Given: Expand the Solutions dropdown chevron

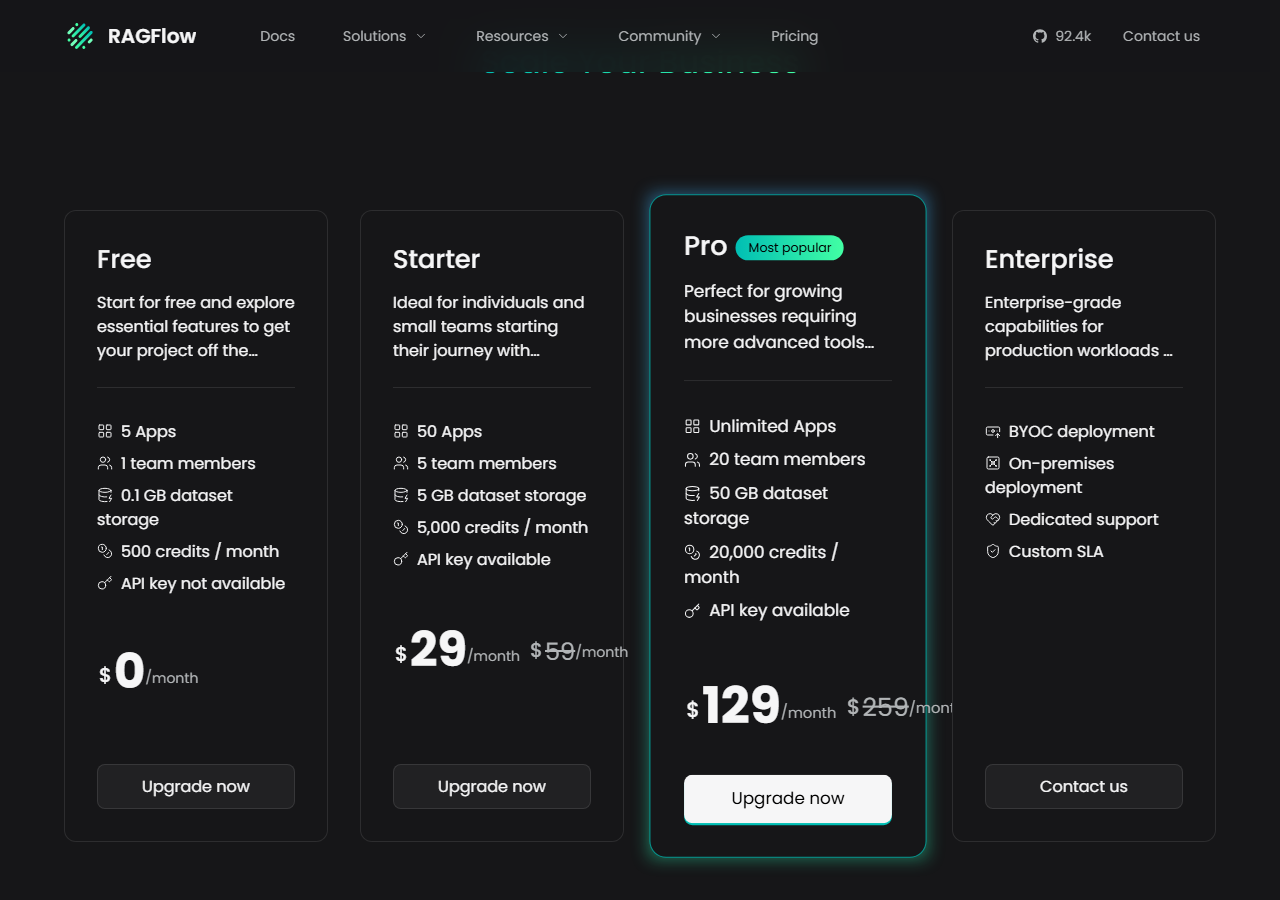Looking at the screenshot, I should pos(421,36).
